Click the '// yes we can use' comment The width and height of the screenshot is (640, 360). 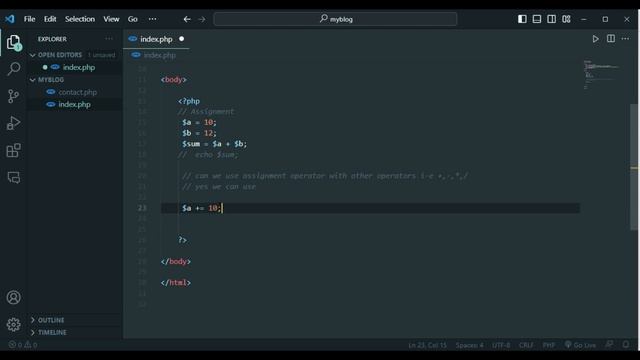pyautogui.click(x=219, y=187)
